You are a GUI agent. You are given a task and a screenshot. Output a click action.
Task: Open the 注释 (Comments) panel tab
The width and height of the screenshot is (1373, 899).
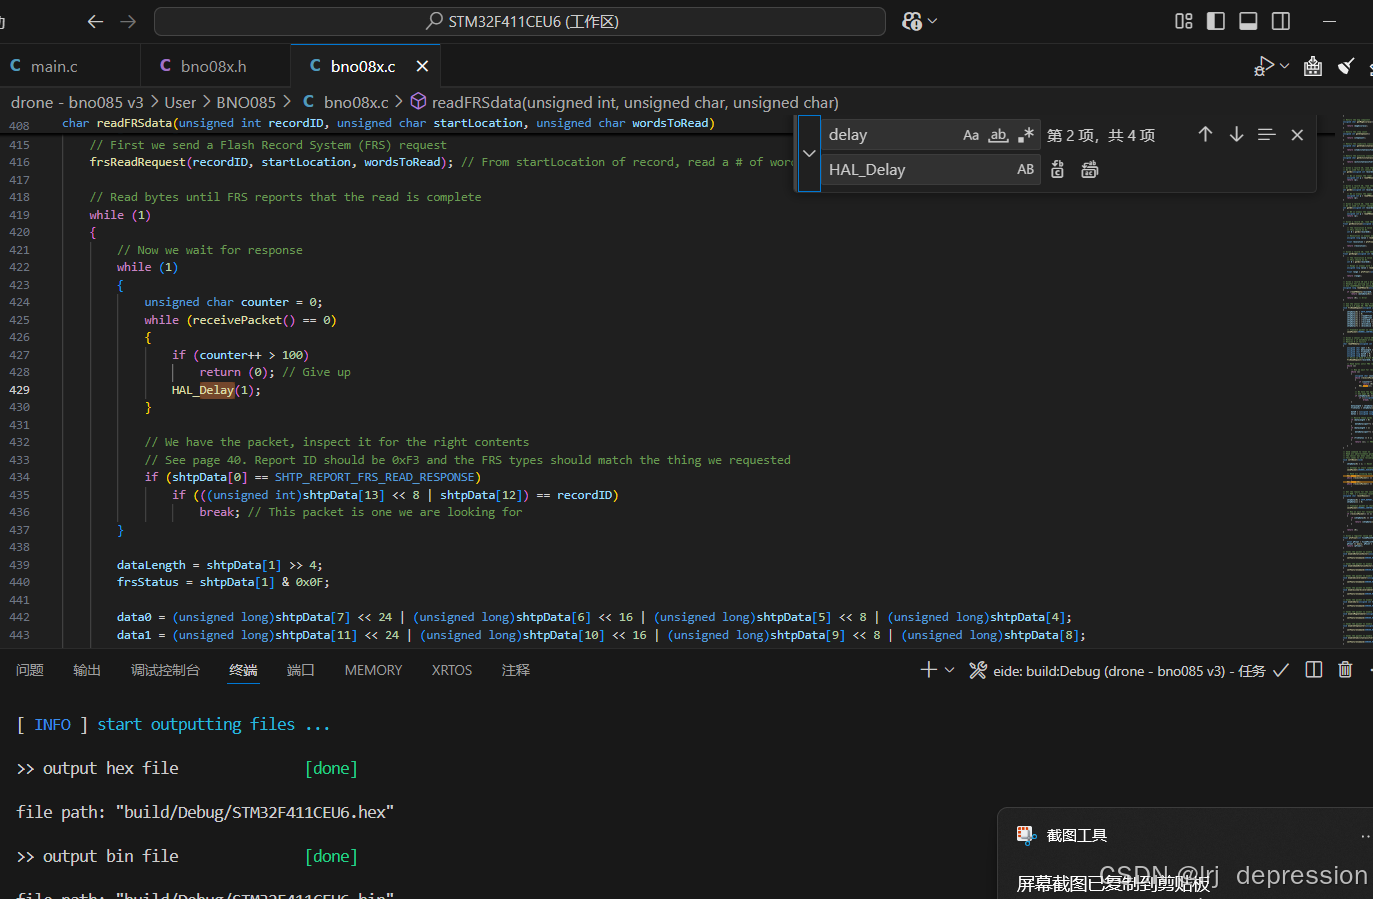pos(516,670)
